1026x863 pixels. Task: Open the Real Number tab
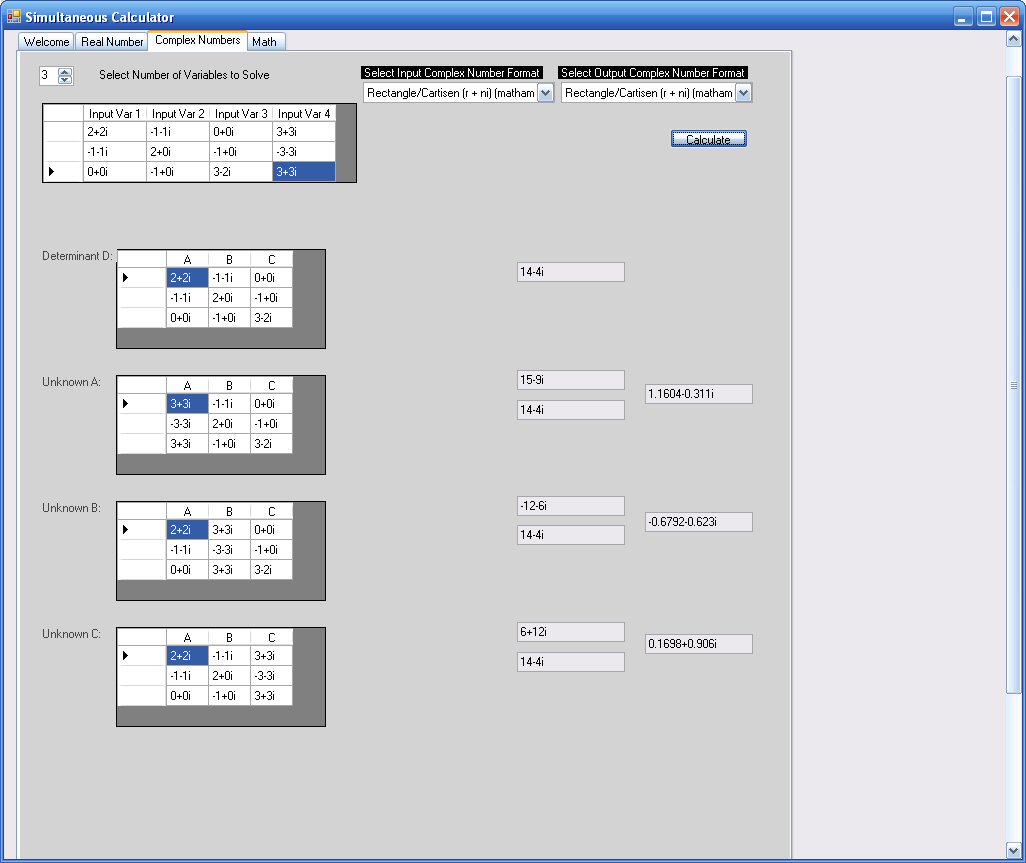112,42
